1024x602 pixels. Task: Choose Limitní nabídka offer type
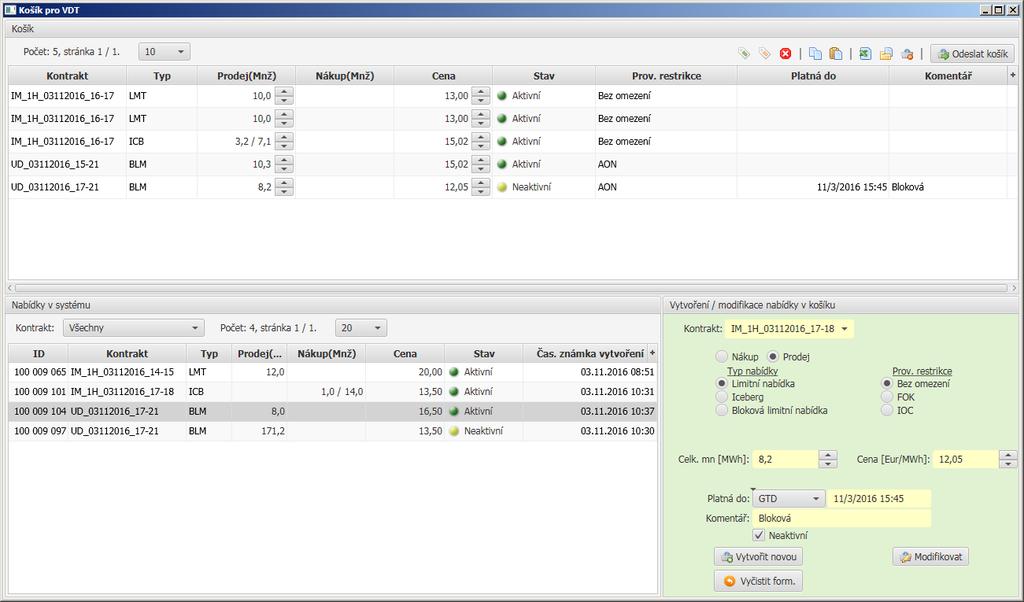pyautogui.click(x=721, y=383)
